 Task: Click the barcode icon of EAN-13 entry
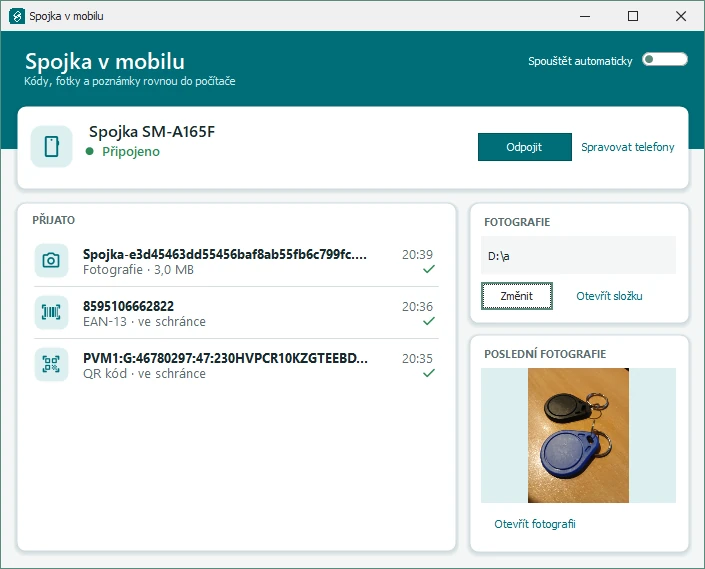click(x=51, y=312)
